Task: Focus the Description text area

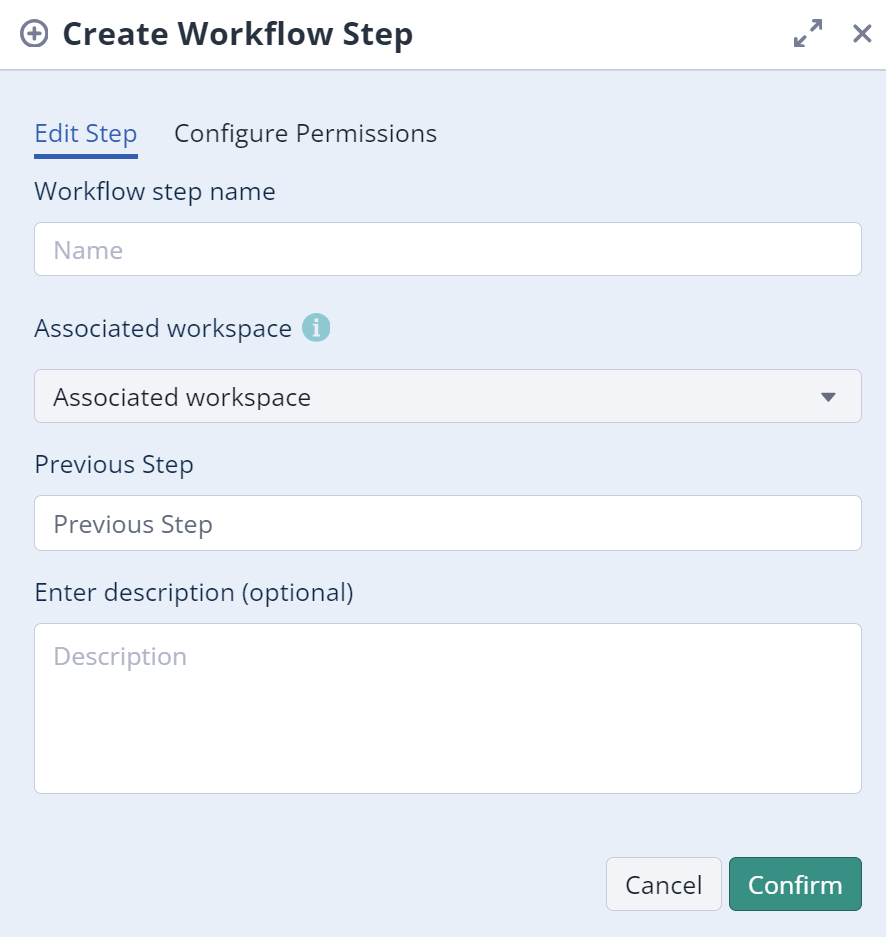Action: click(447, 708)
